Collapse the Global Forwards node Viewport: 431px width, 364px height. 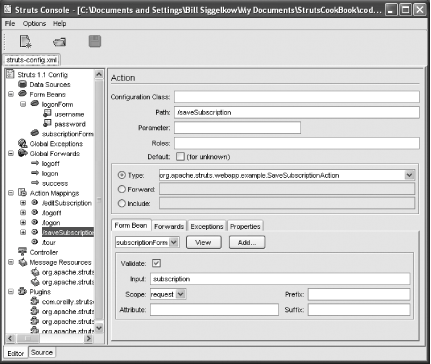[x=11, y=153]
